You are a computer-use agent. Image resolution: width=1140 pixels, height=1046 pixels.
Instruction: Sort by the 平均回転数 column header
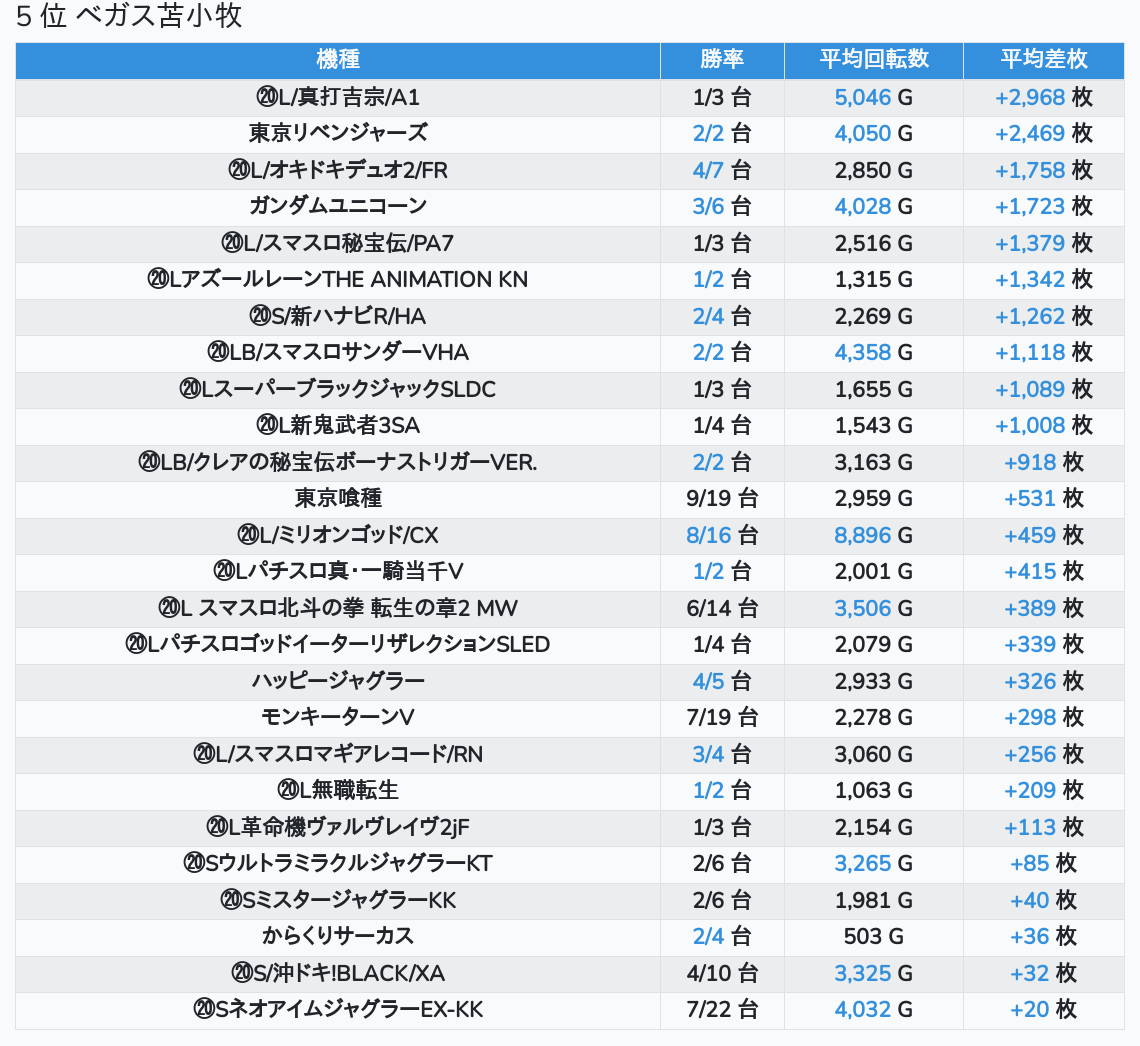pos(873,60)
